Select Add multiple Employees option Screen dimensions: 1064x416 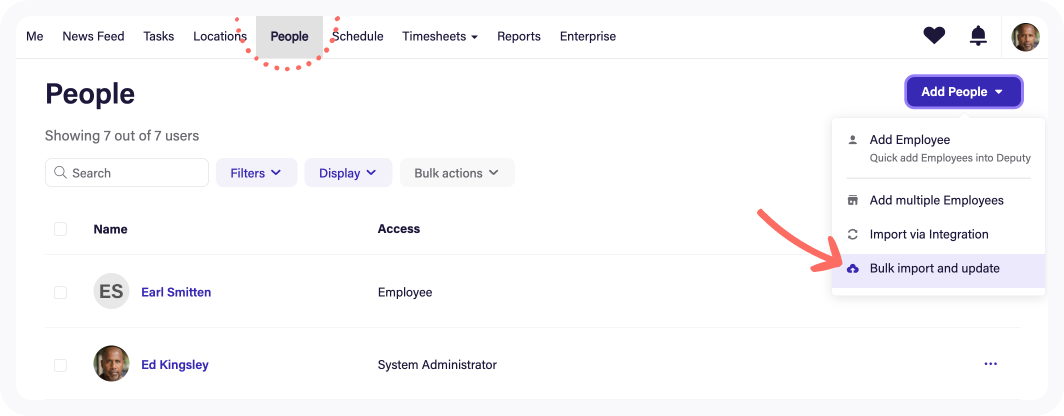[938, 200]
